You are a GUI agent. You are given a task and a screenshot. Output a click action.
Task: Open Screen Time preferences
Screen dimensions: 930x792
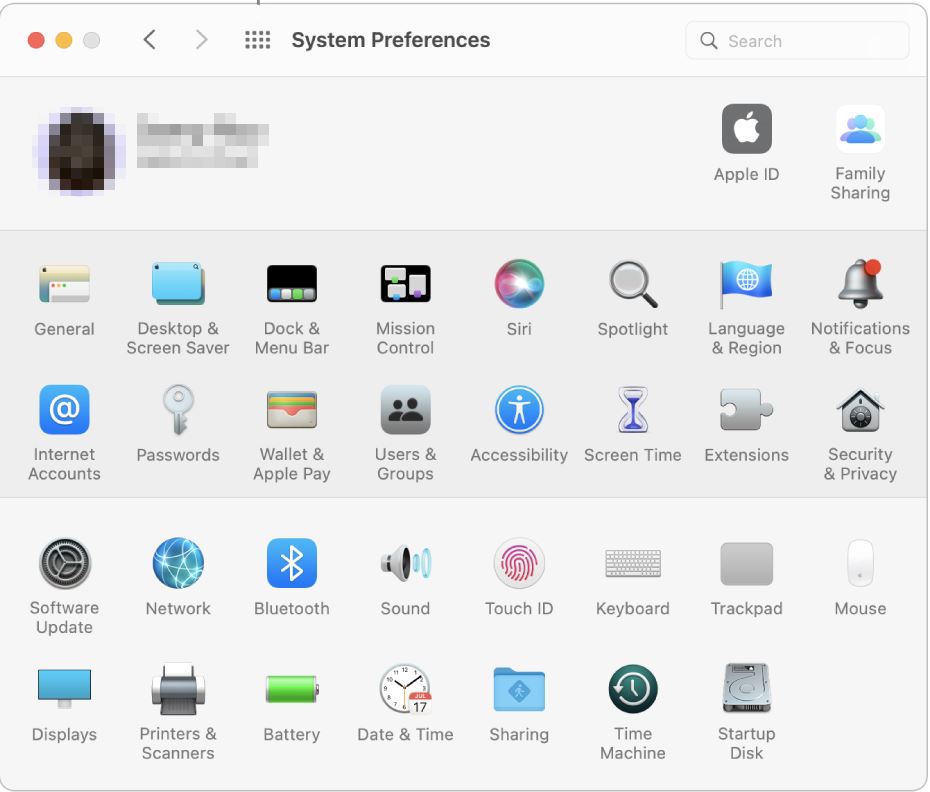(x=633, y=410)
